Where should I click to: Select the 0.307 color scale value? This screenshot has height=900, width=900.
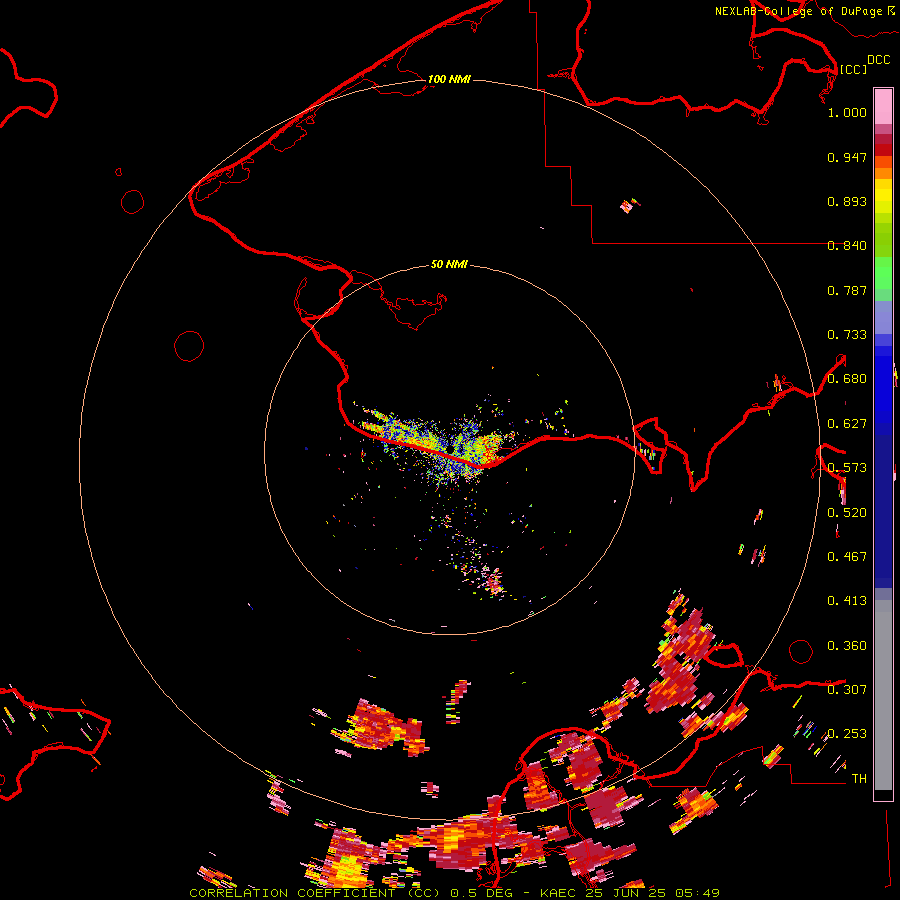pyautogui.click(x=847, y=689)
